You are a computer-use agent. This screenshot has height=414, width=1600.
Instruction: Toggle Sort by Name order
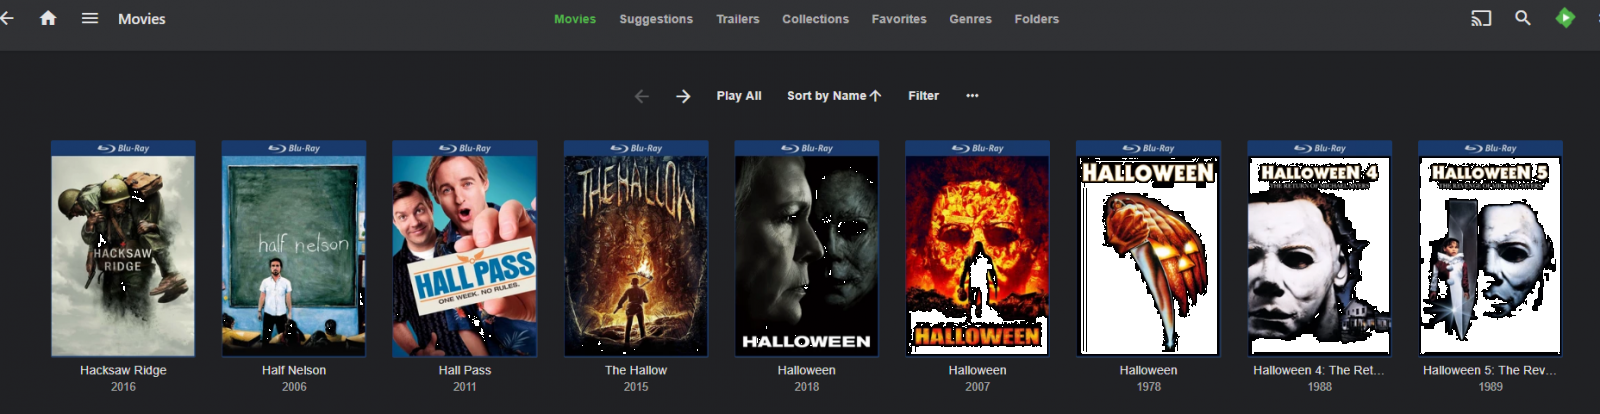tap(834, 96)
